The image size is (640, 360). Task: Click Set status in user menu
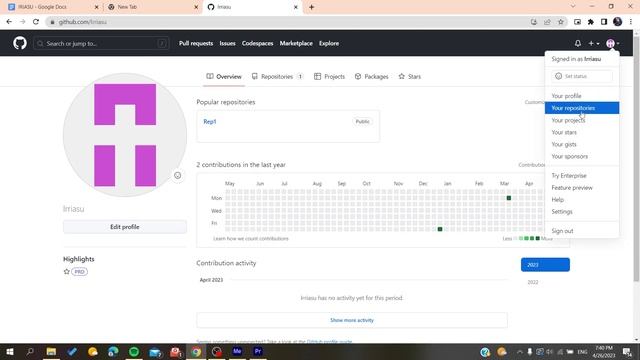pos(582,76)
